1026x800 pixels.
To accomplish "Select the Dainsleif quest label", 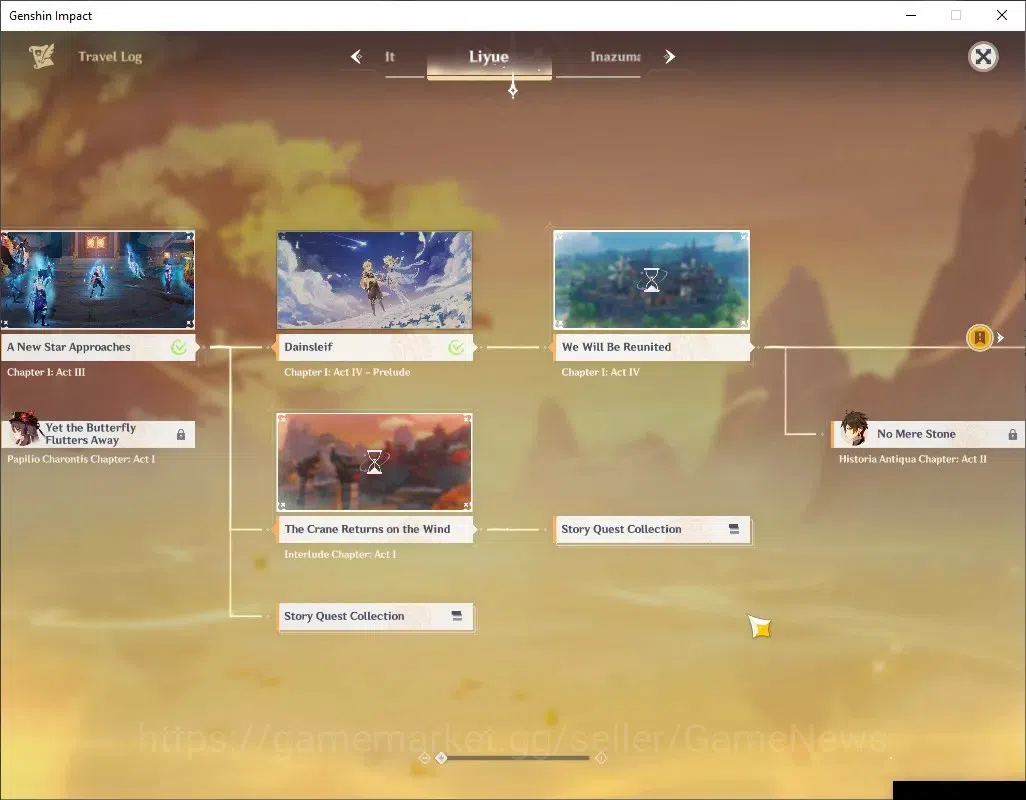I will (375, 347).
